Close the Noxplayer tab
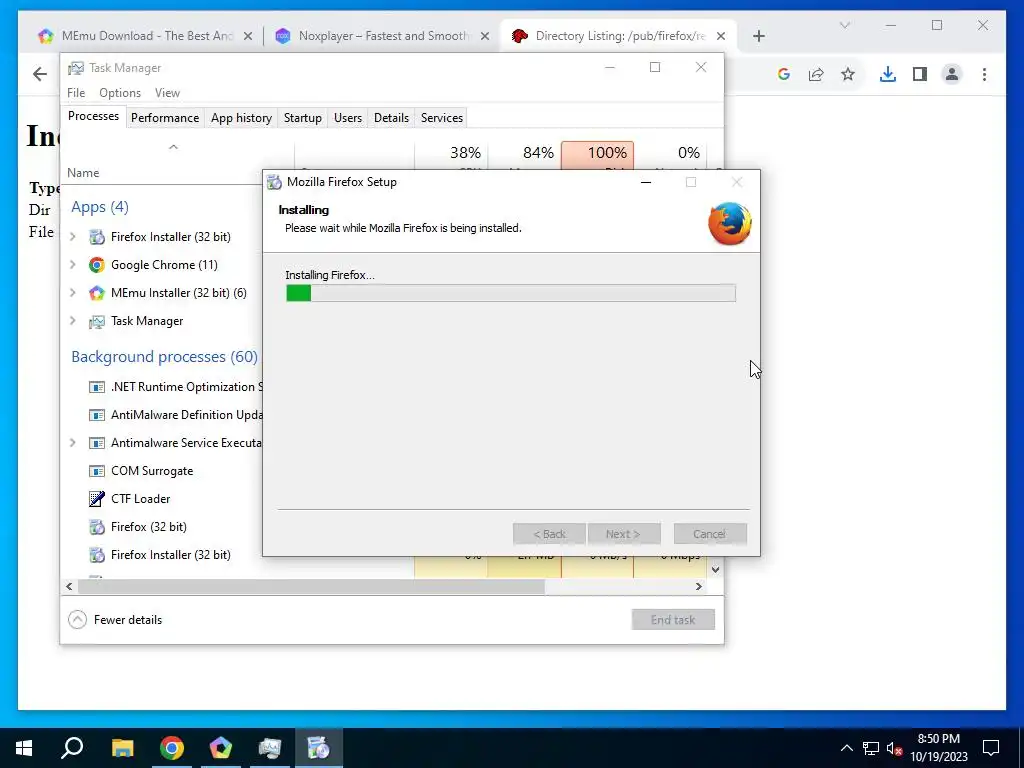Image resolution: width=1024 pixels, height=768 pixels. (485, 37)
